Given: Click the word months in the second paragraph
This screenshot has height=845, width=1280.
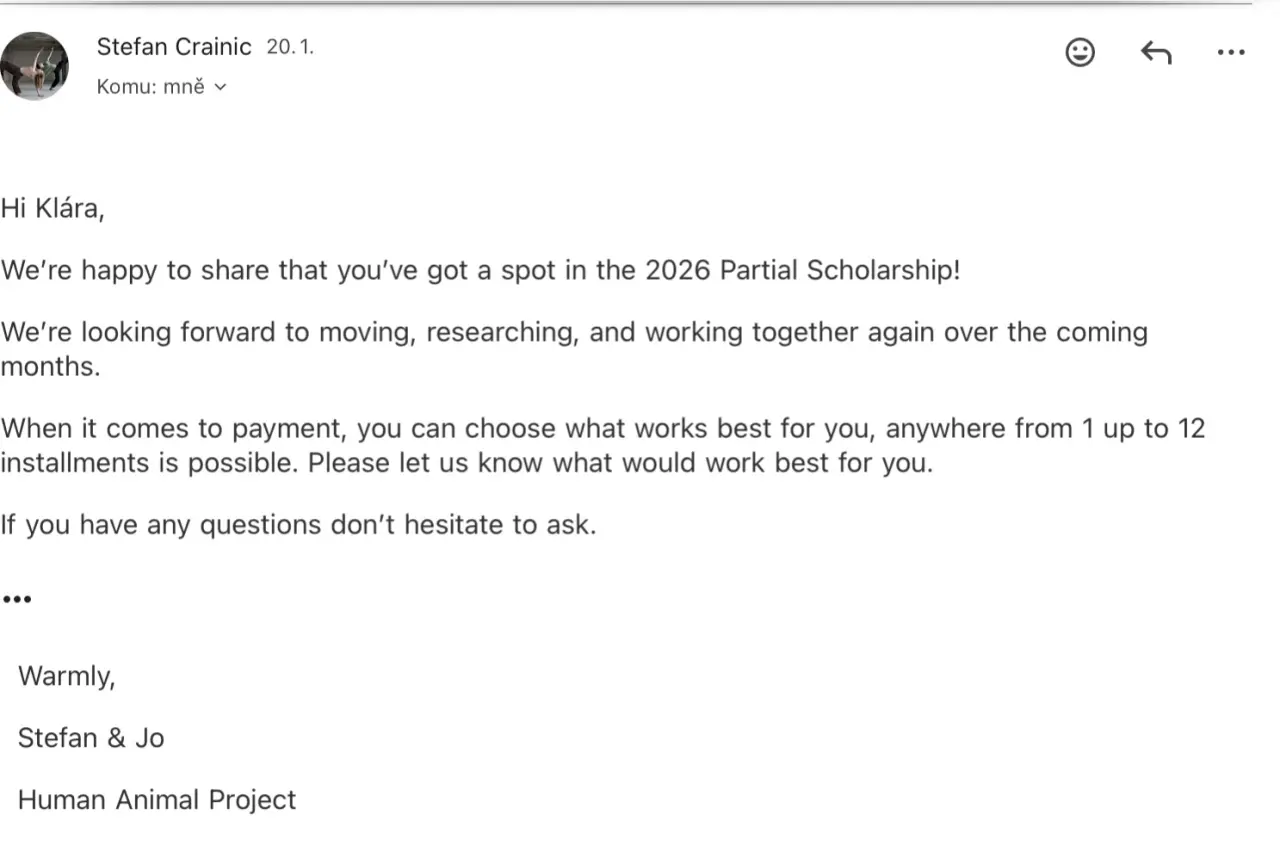Looking at the screenshot, I should click(x=50, y=367).
